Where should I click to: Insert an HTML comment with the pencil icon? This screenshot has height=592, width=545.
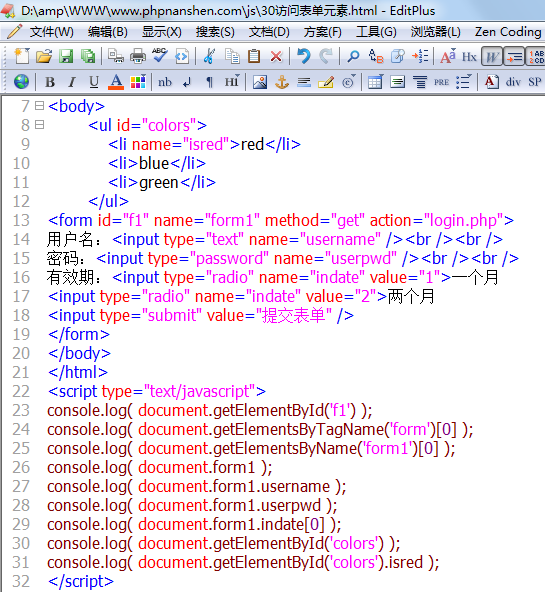pos(326,82)
